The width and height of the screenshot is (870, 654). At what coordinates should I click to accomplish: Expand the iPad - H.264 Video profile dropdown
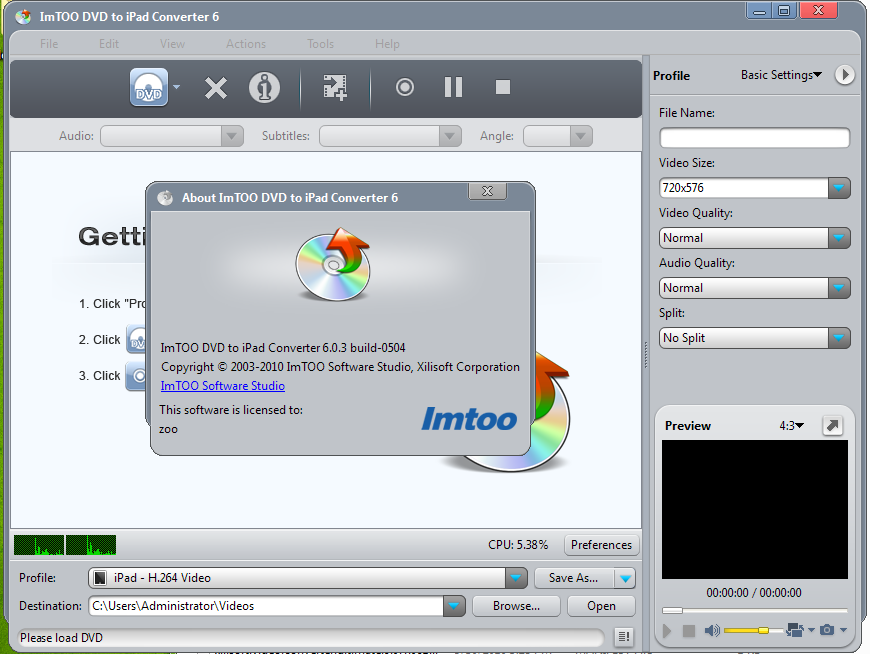pos(516,578)
